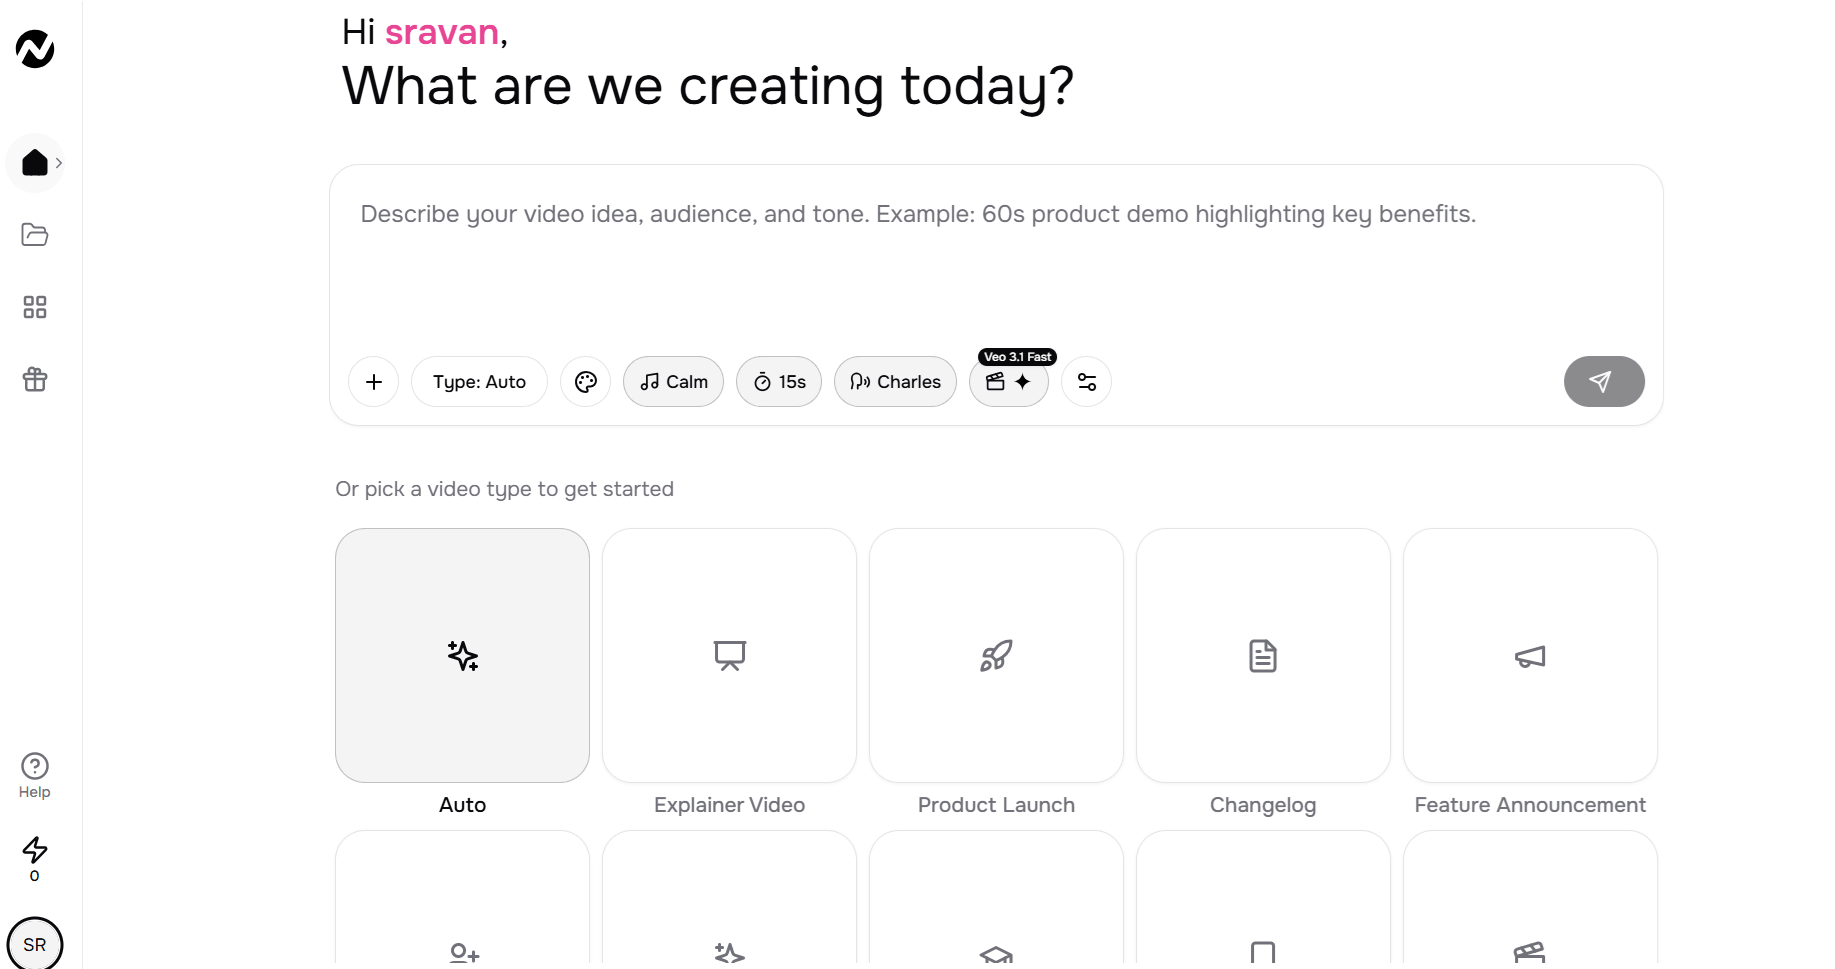Screen dimensions: 1835x969
Task: Click the gift rewards icon in the sidebar
Action: coord(35,379)
